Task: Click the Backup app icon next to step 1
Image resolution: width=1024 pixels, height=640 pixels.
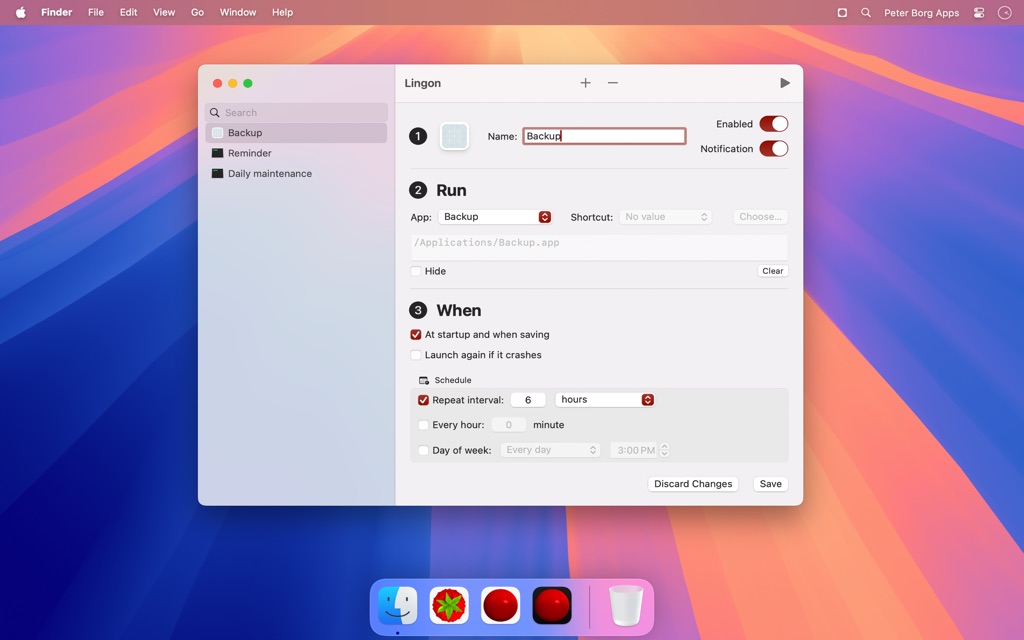Action: 455,136
